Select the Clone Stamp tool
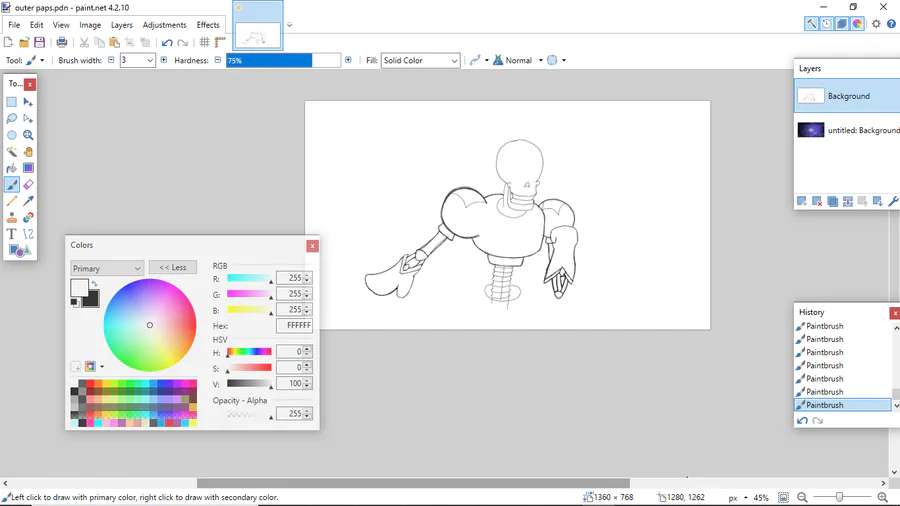 (x=11, y=217)
